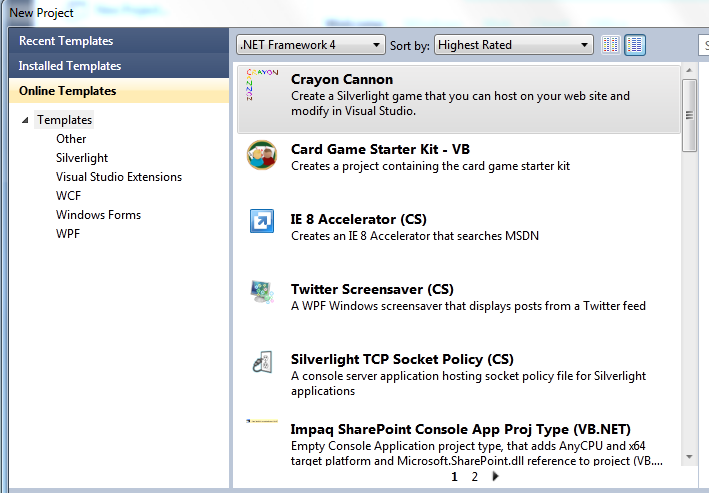Select the Crayon Cannon title
709x493 pixels.
click(x=342, y=79)
